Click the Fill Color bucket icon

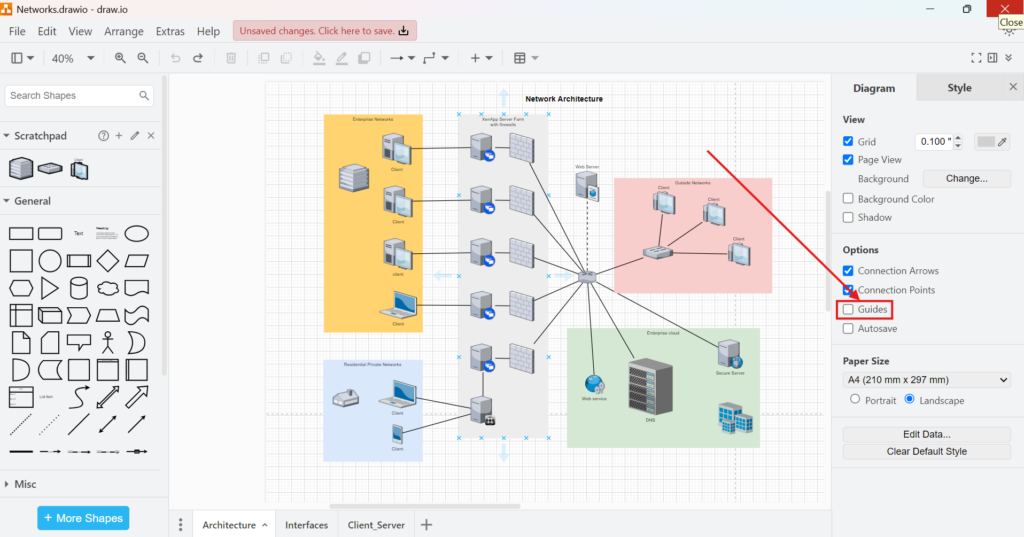[319, 58]
